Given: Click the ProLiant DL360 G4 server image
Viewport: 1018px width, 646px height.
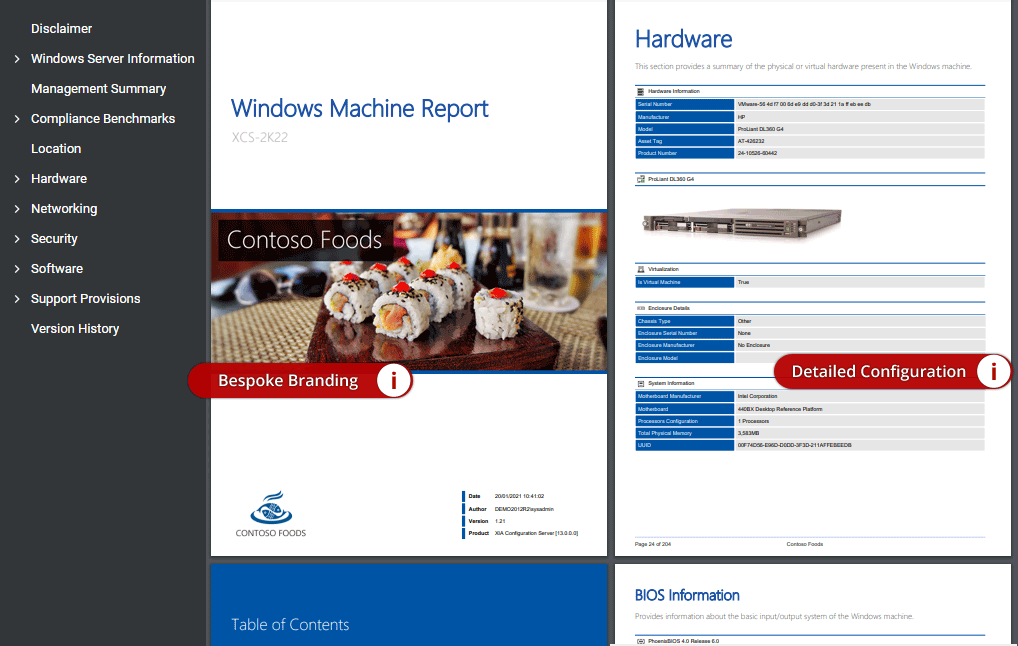Looking at the screenshot, I should pos(741,223).
